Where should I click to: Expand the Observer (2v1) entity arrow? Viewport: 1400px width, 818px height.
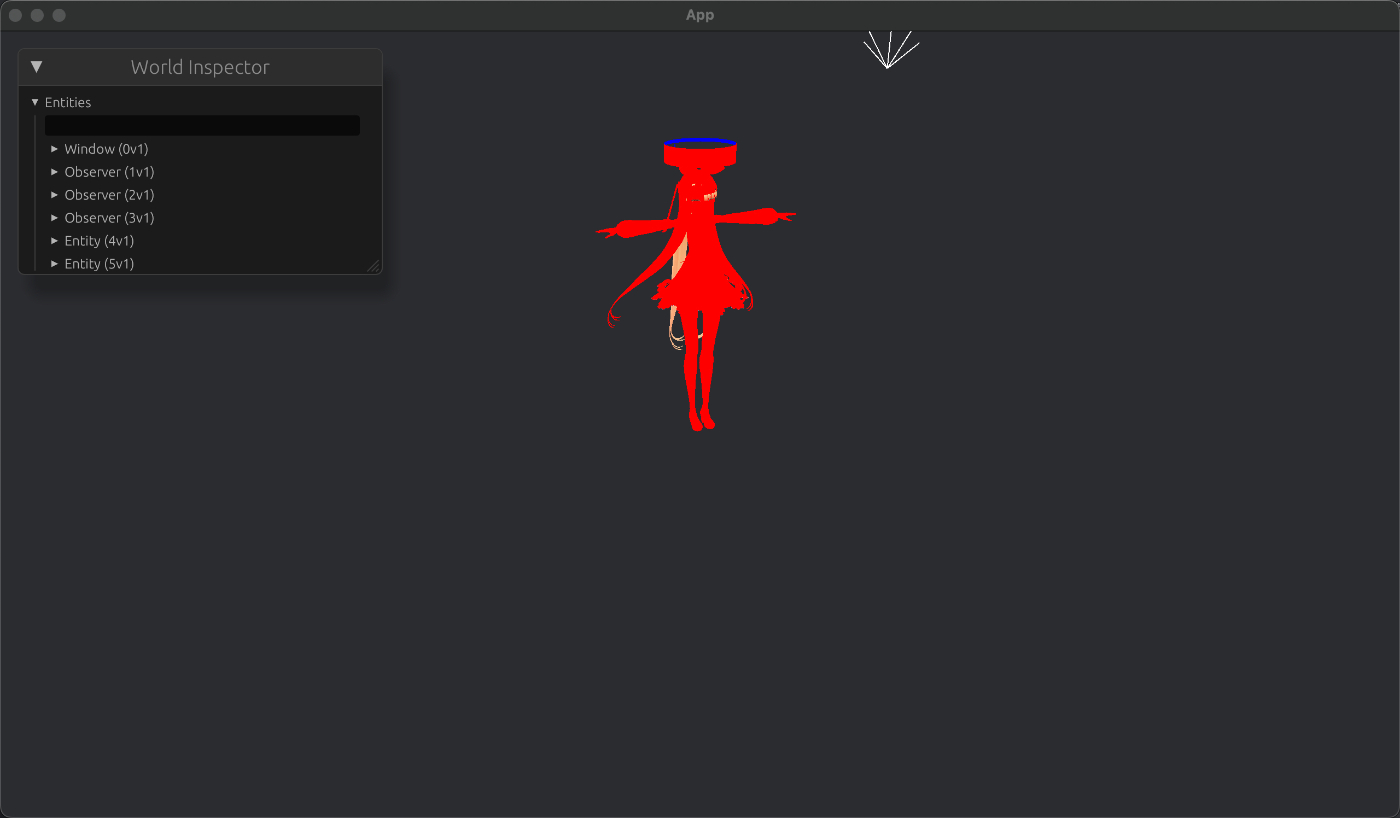point(55,195)
